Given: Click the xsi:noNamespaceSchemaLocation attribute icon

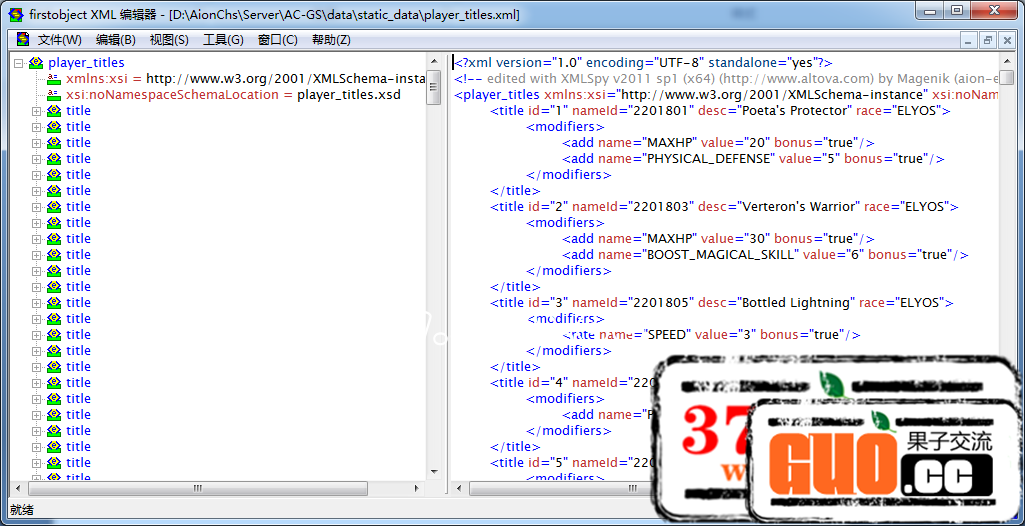Looking at the screenshot, I should [x=54, y=95].
